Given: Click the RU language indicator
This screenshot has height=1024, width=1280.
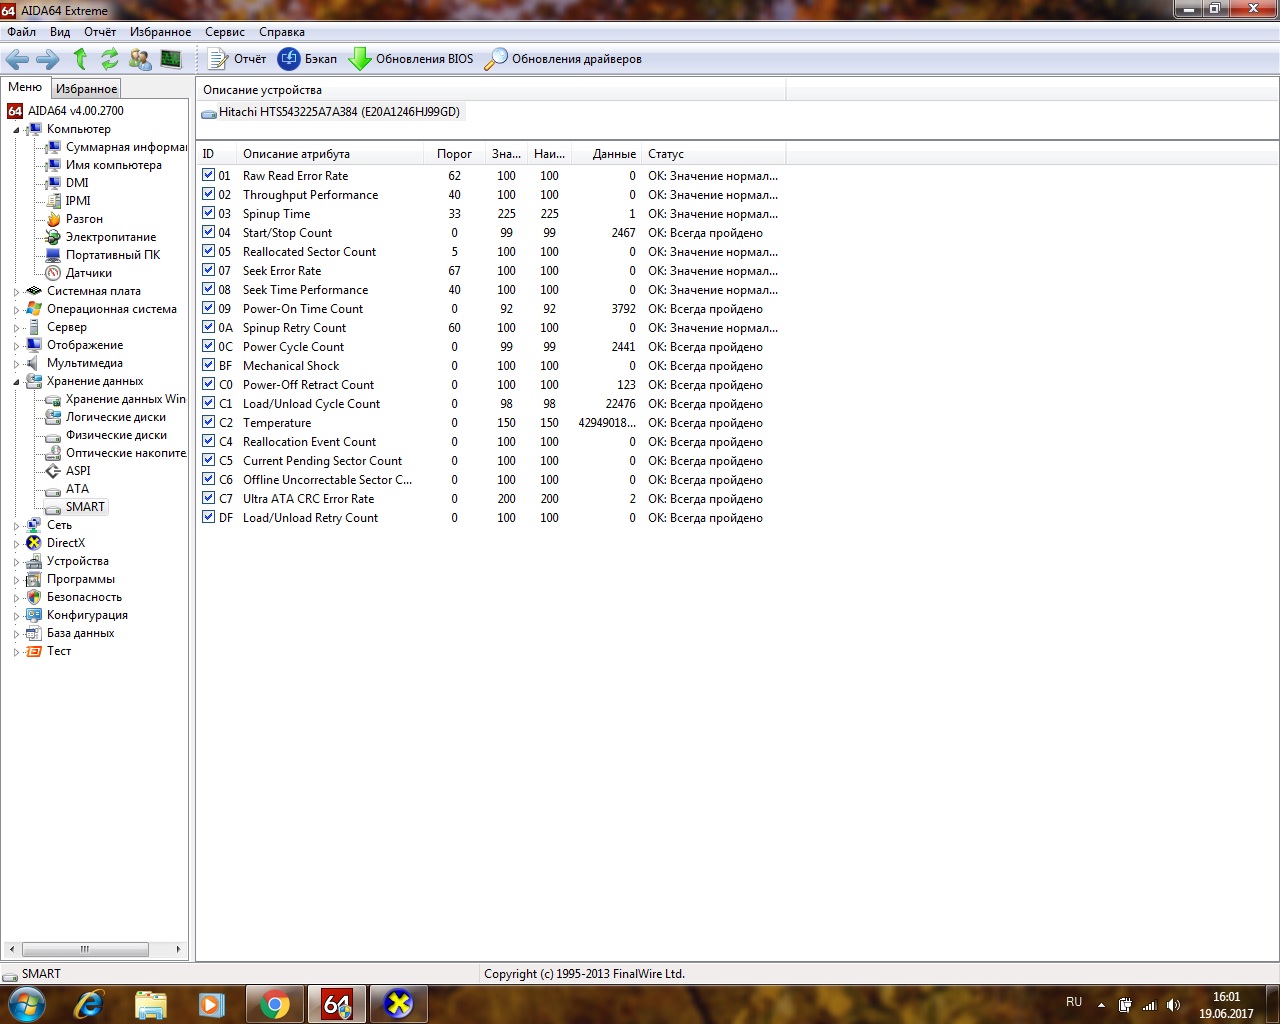Looking at the screenshot, I should pyautogui.click(x=1074, y=1002).
